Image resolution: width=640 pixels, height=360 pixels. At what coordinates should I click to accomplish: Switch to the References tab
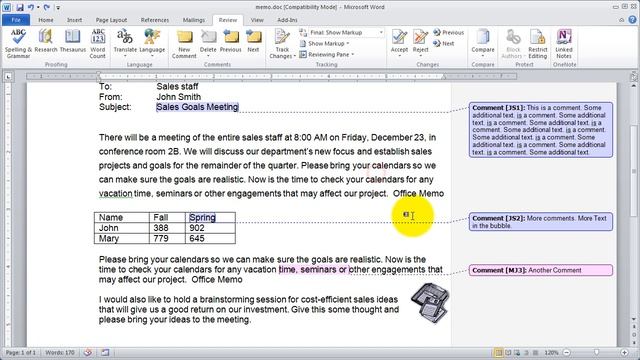point(155,20)
